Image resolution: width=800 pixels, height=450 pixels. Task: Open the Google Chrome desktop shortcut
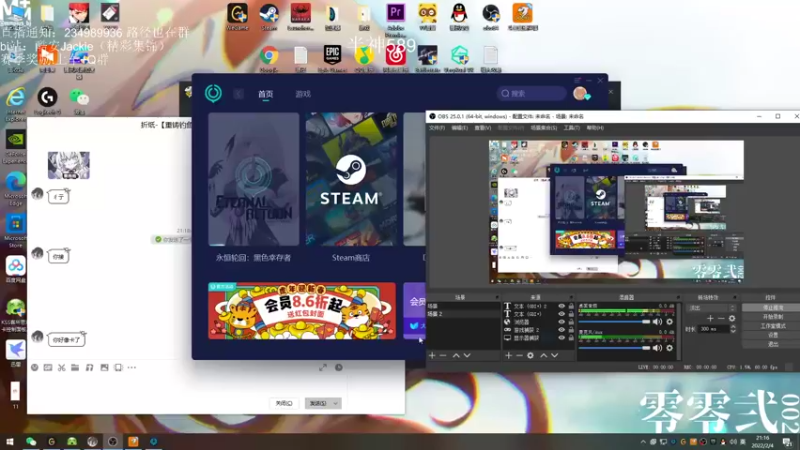[269, 56]
